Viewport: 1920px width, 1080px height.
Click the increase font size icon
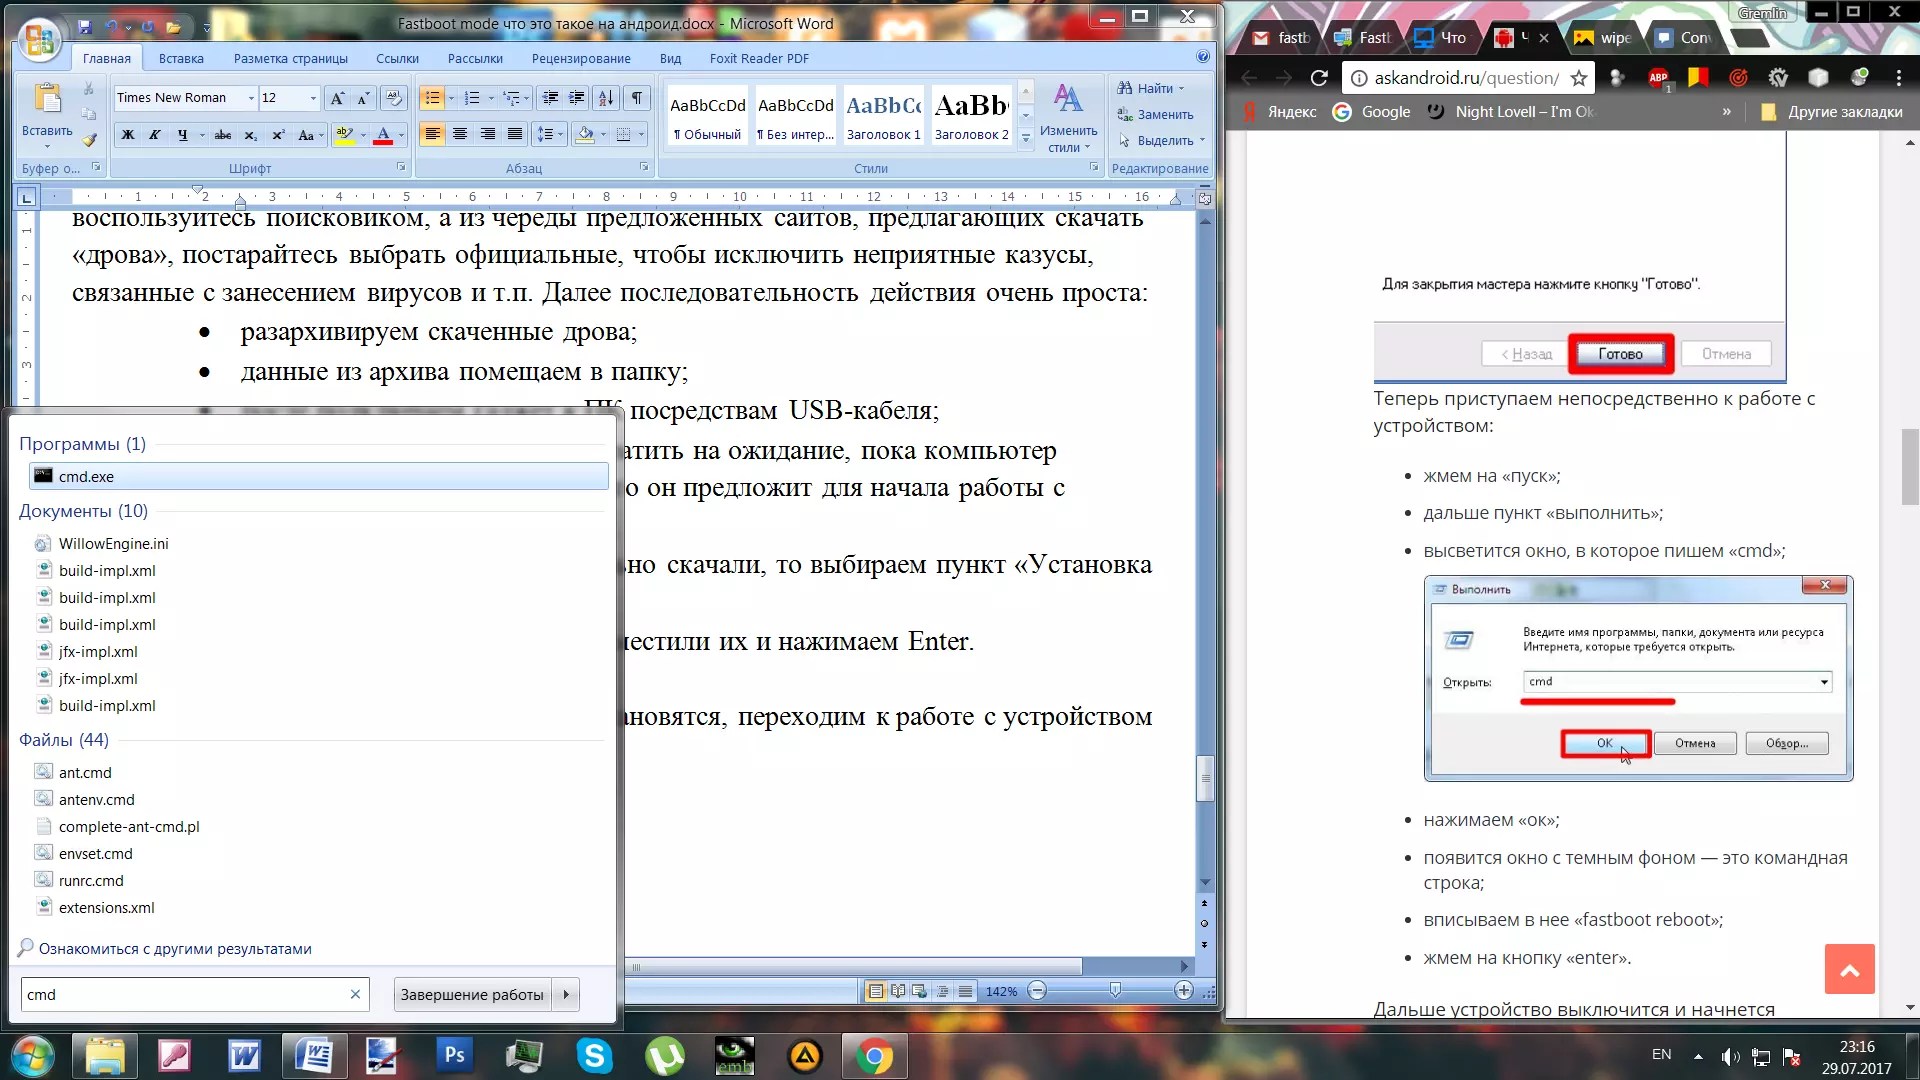coord(337,98)
